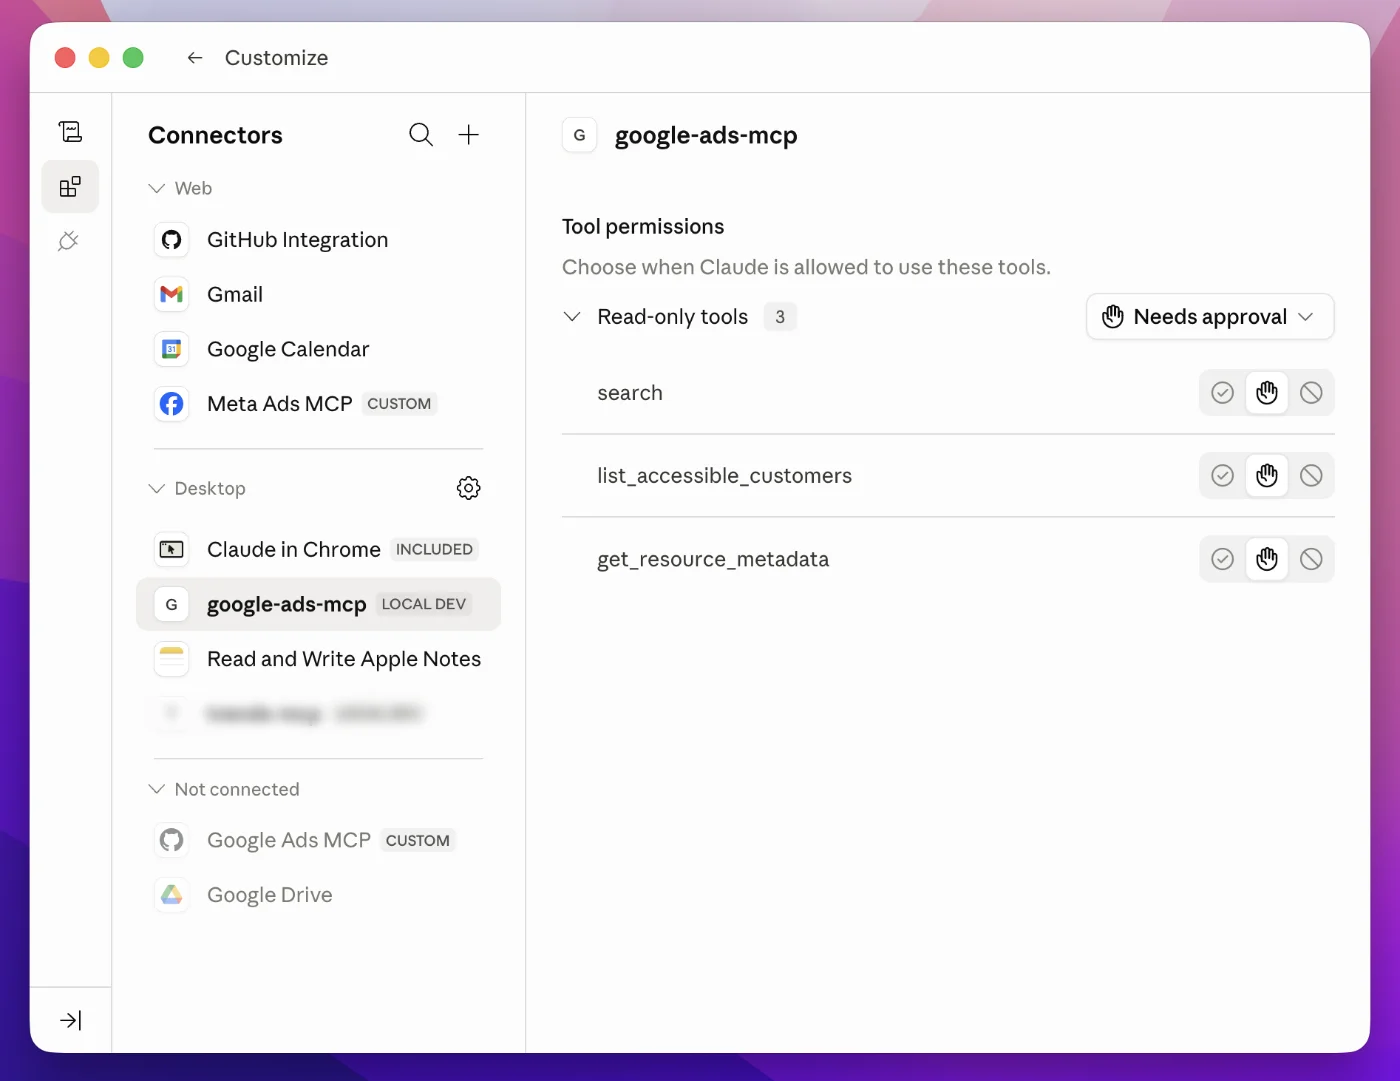The image size is (1400, 1081).
Task: Set search tool to needs approval
Action: (x=1267, y=393)
